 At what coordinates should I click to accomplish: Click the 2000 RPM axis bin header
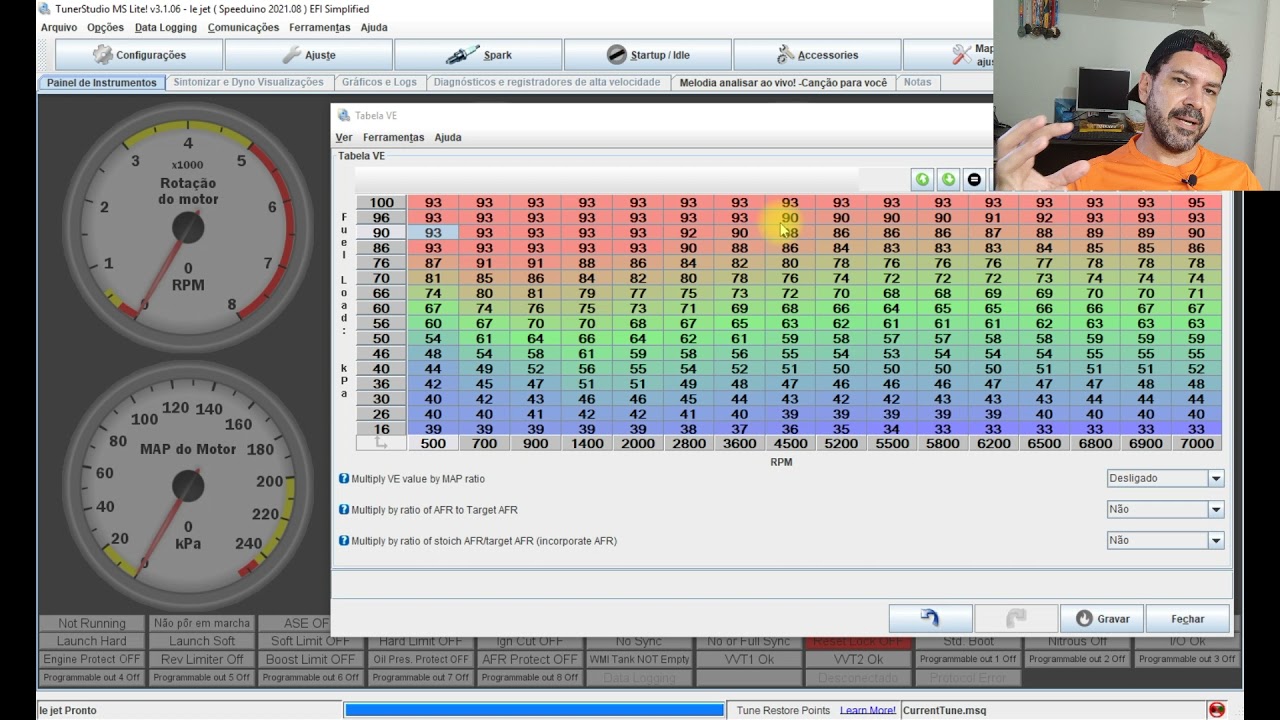tap(637, 443)
